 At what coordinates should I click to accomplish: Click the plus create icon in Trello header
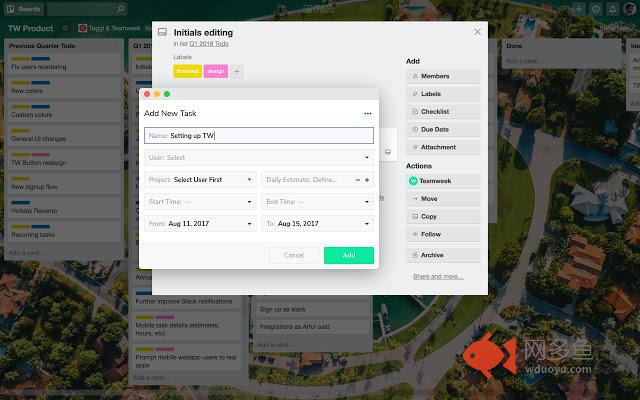(578, 9)
